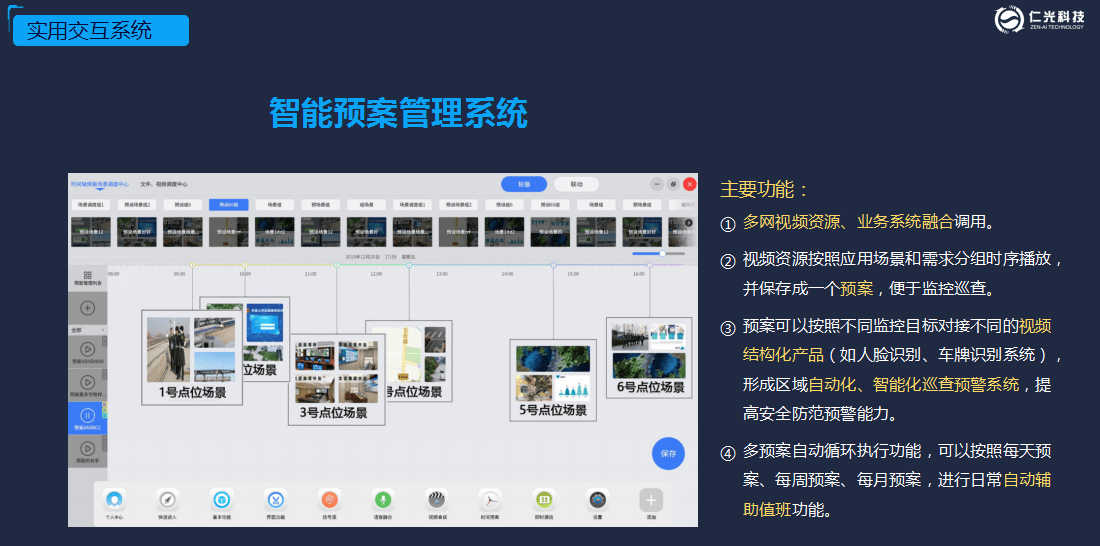Click the 预案管理列表 grid icon
This screenshot has width=1100, height=546.
click(x=88, y=277)
